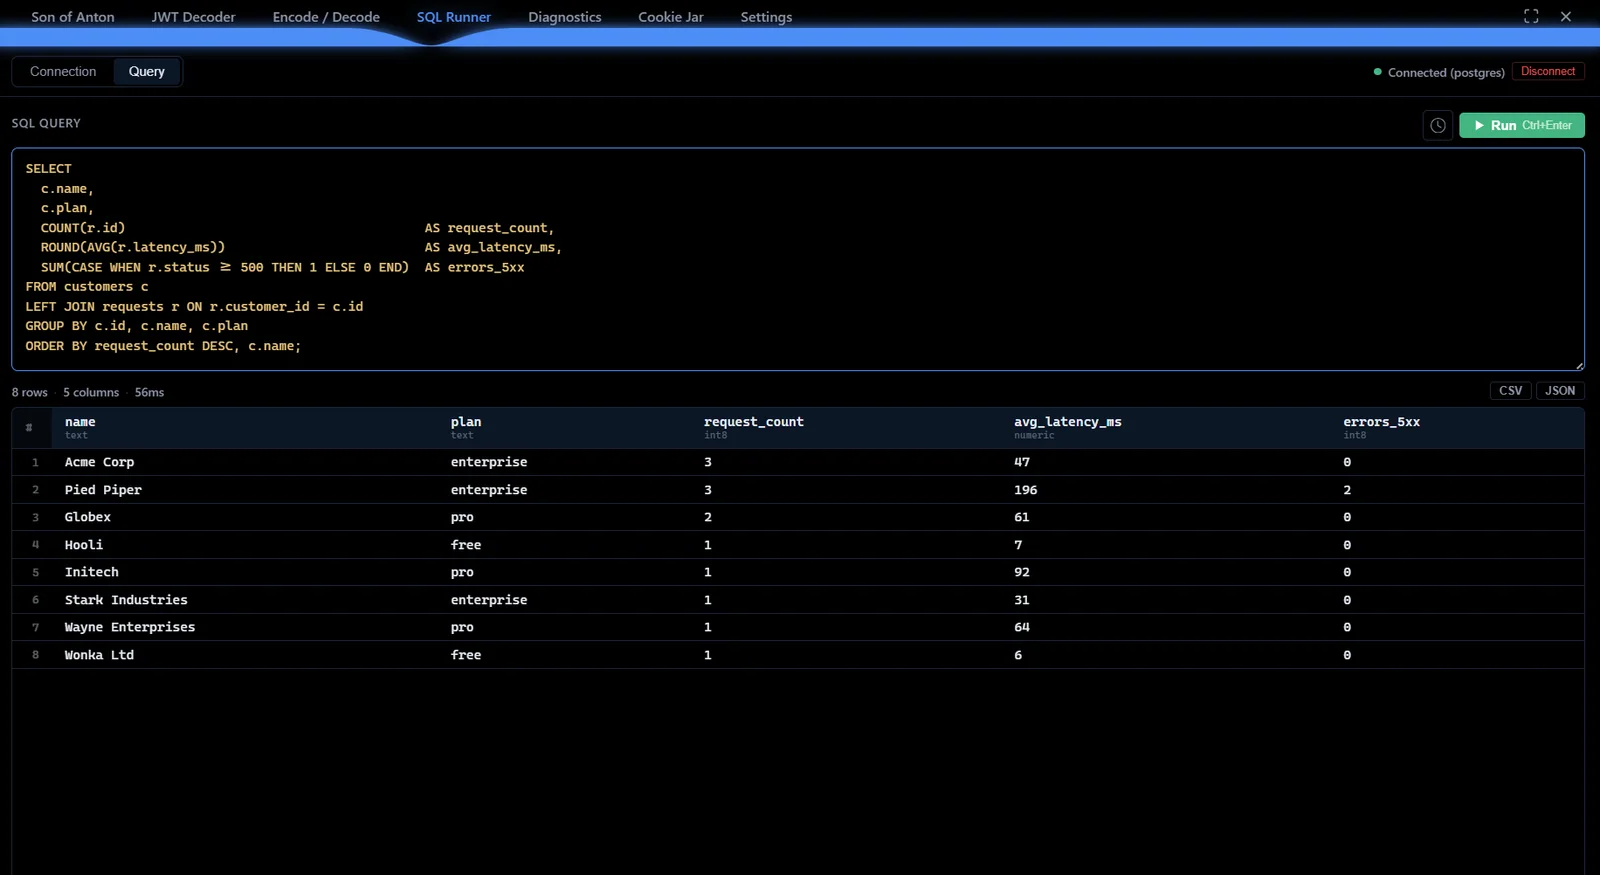Click Hooli's plan value free

466,545
